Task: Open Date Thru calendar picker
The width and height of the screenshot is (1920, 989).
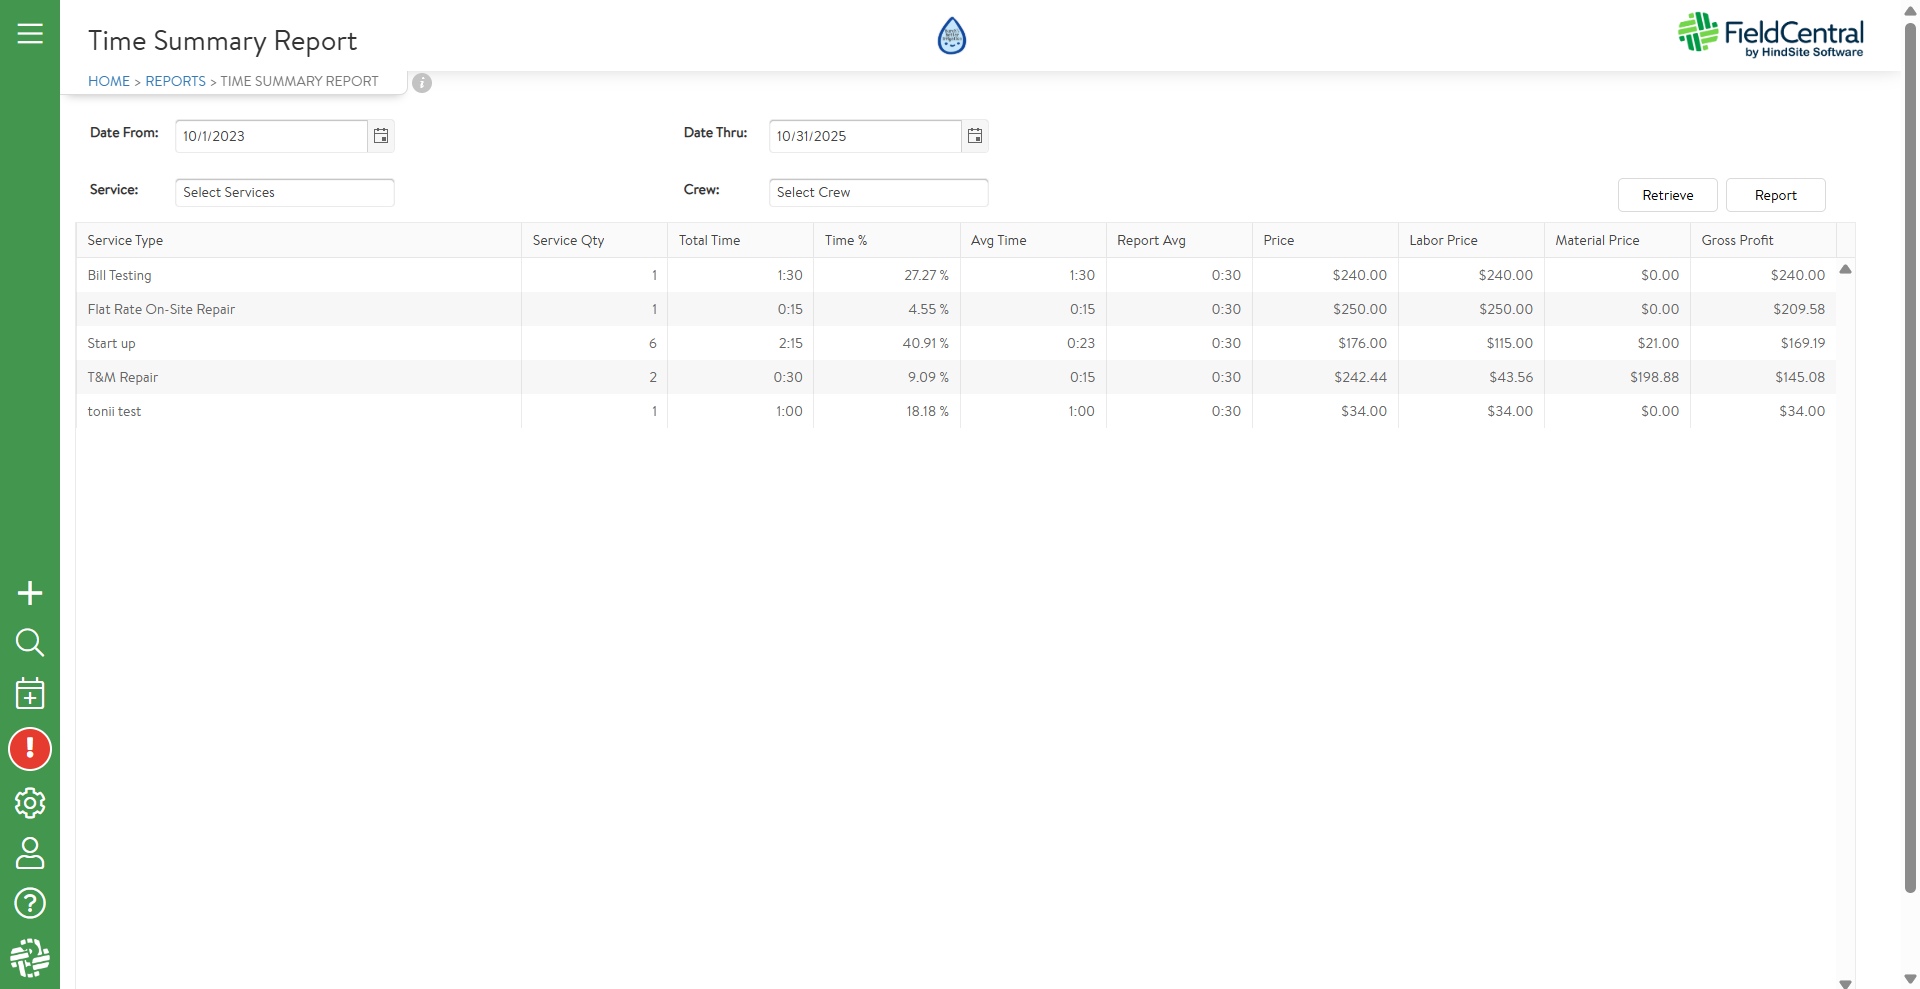Action: click(975, 136)
